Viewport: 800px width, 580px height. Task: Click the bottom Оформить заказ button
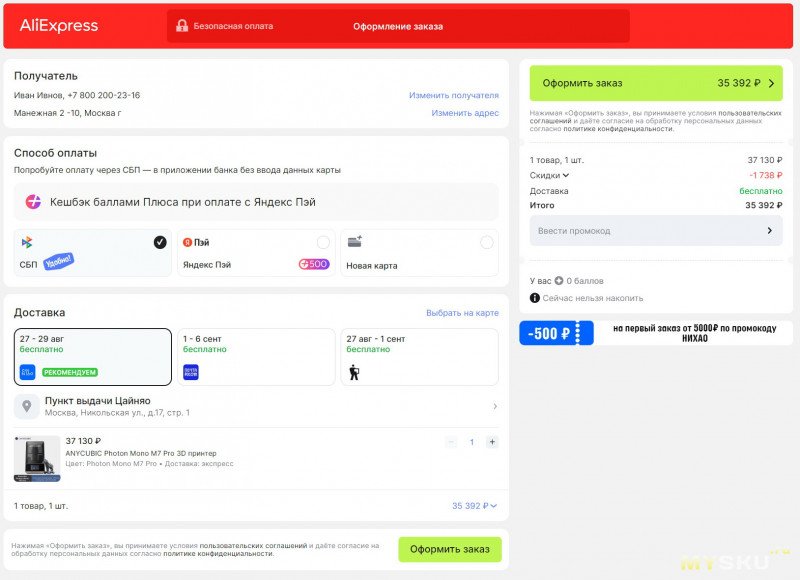coord(450,549)
